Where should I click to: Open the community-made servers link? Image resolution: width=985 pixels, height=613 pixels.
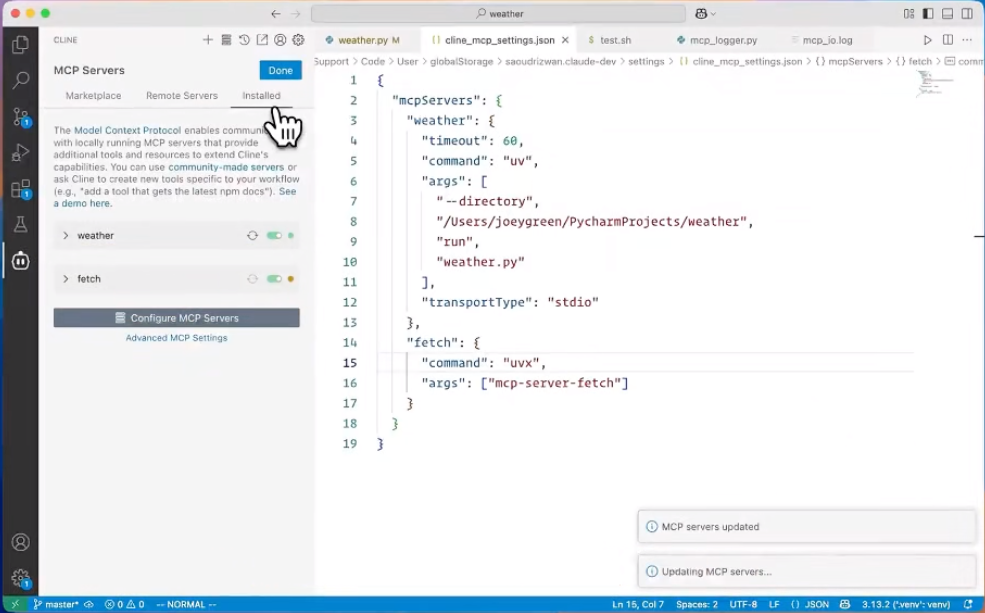pyautogui.click(x=226, y=167)
